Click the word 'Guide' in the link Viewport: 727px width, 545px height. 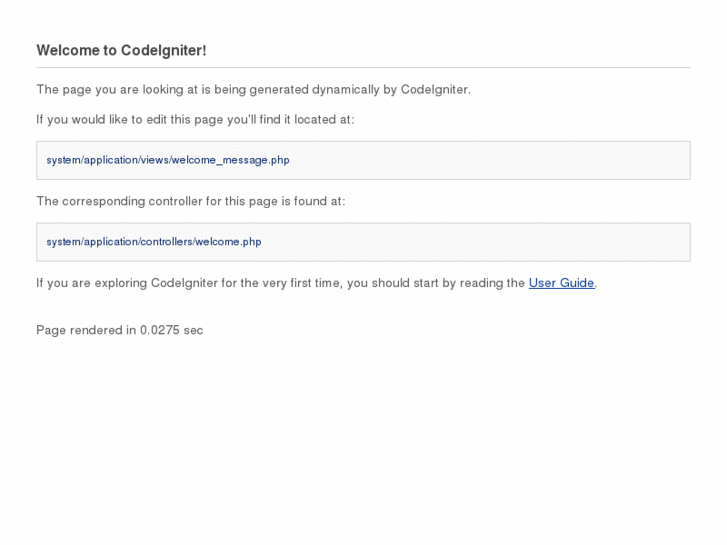click(577, 283)
